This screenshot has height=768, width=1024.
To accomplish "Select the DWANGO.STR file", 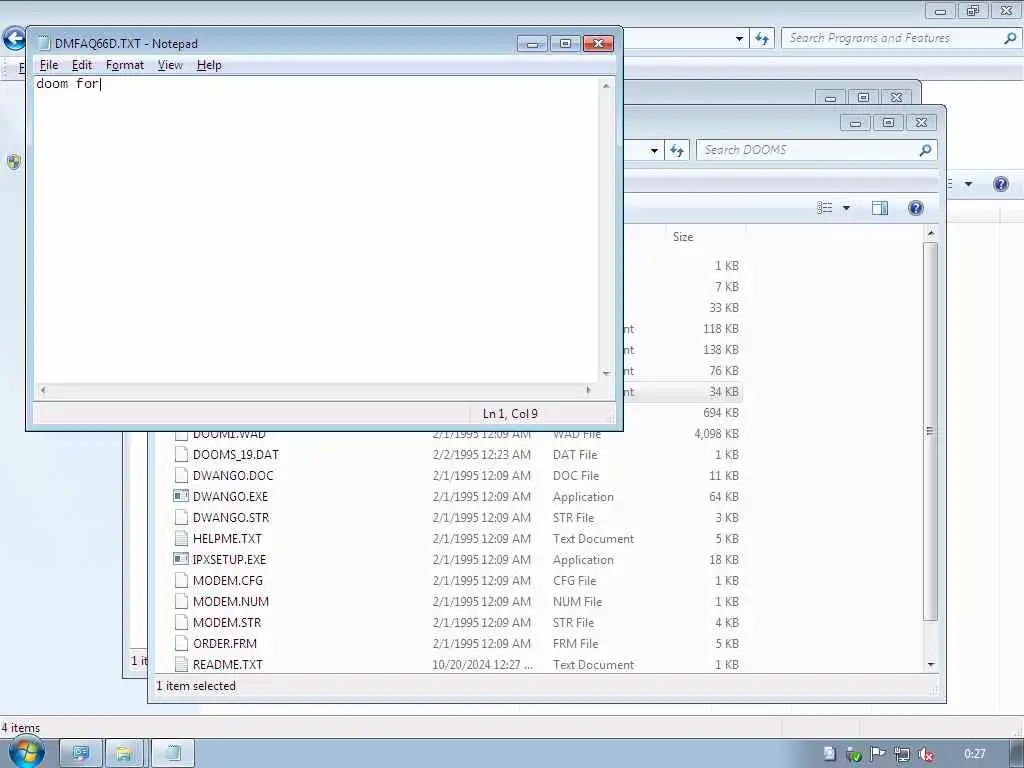I will pos(231,517).
